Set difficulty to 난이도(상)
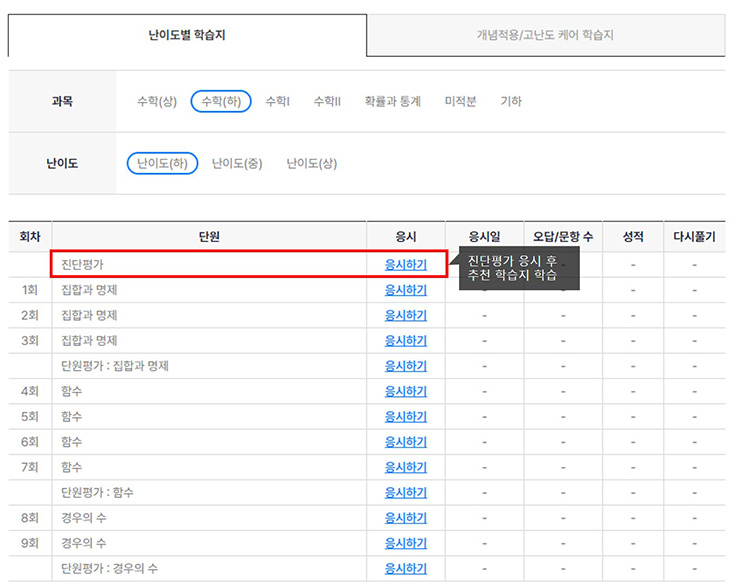 coord(312,163)
